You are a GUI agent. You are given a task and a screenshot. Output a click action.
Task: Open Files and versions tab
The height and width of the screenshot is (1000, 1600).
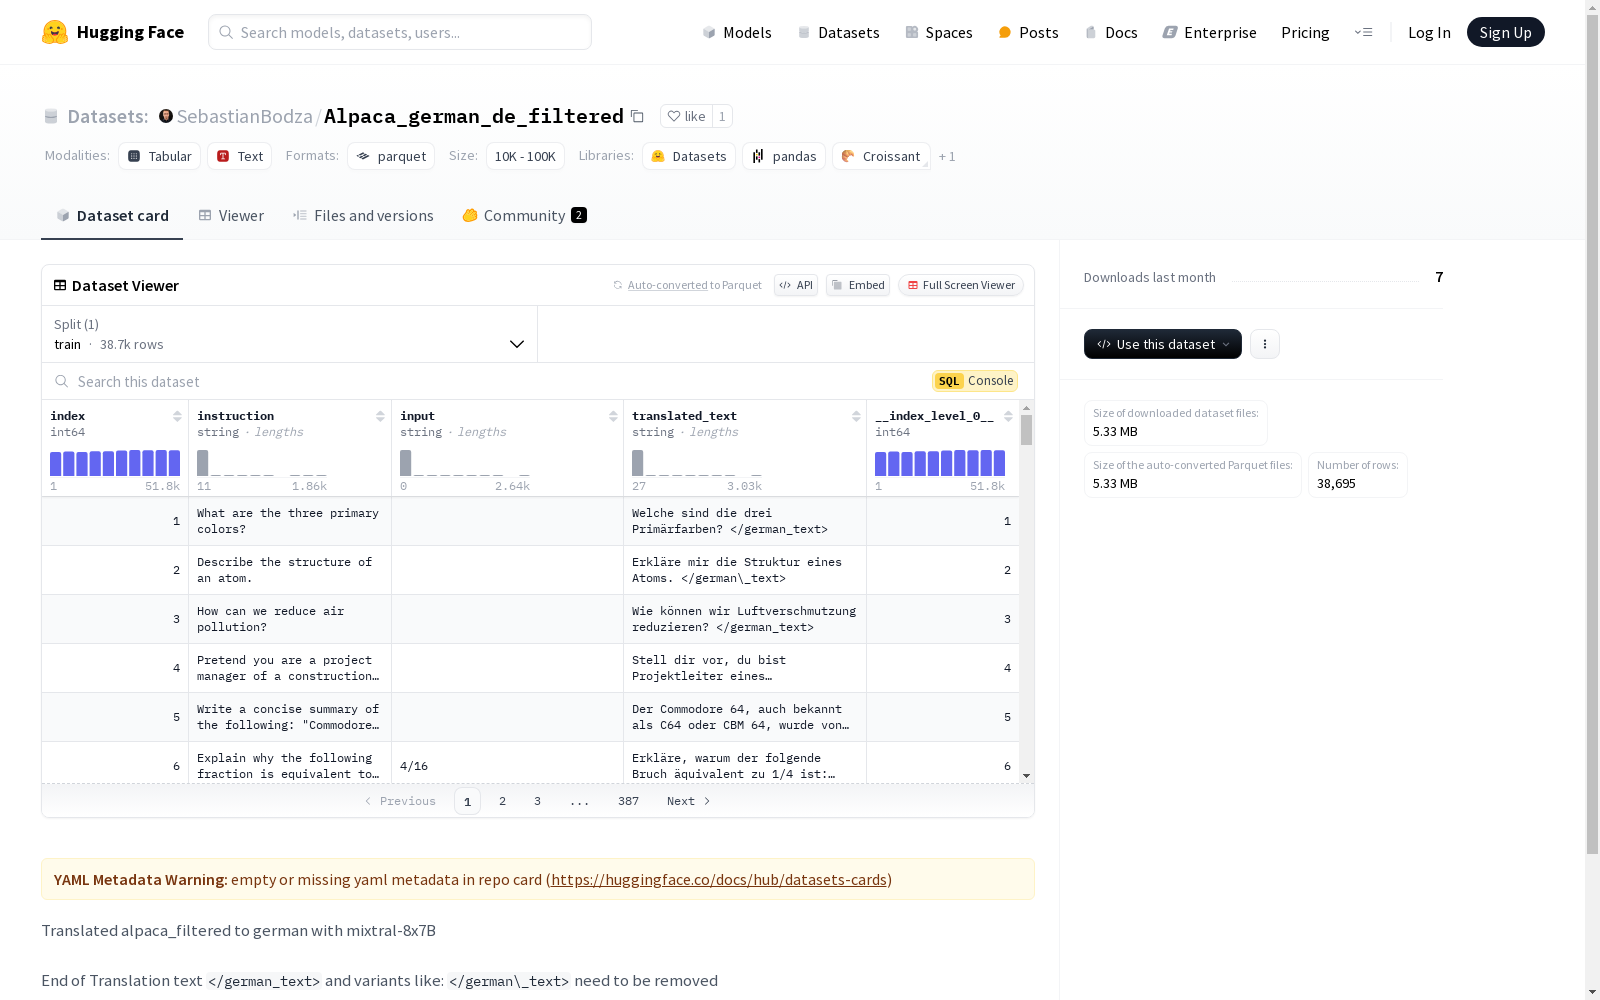(x=363, y=216)
